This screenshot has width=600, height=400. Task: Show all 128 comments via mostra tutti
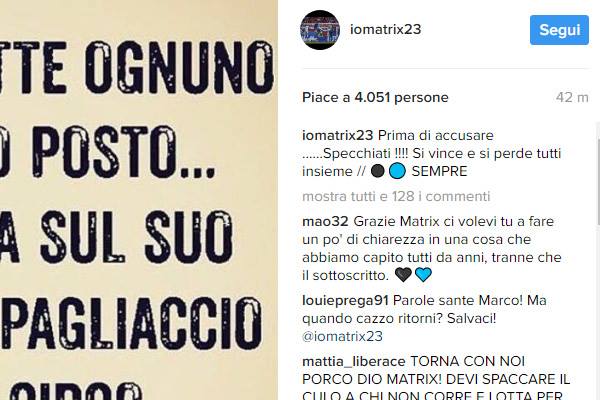pos(396,196)
